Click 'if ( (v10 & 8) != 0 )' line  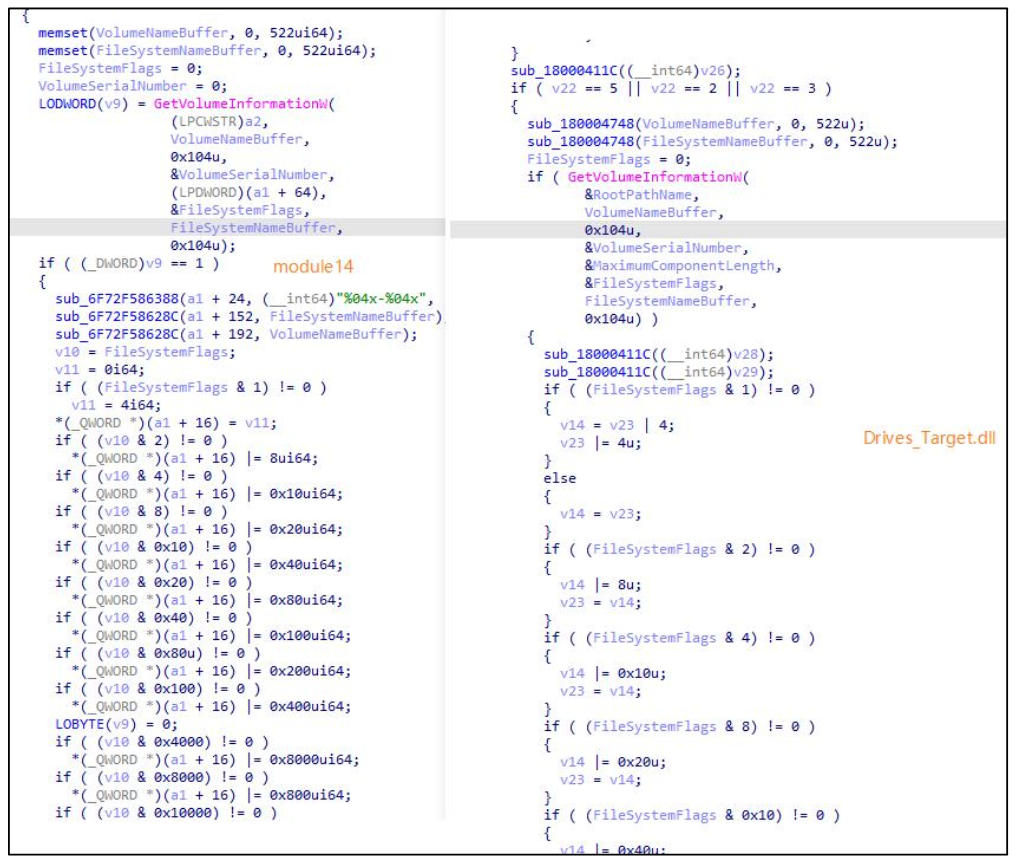tap(141, 512)
